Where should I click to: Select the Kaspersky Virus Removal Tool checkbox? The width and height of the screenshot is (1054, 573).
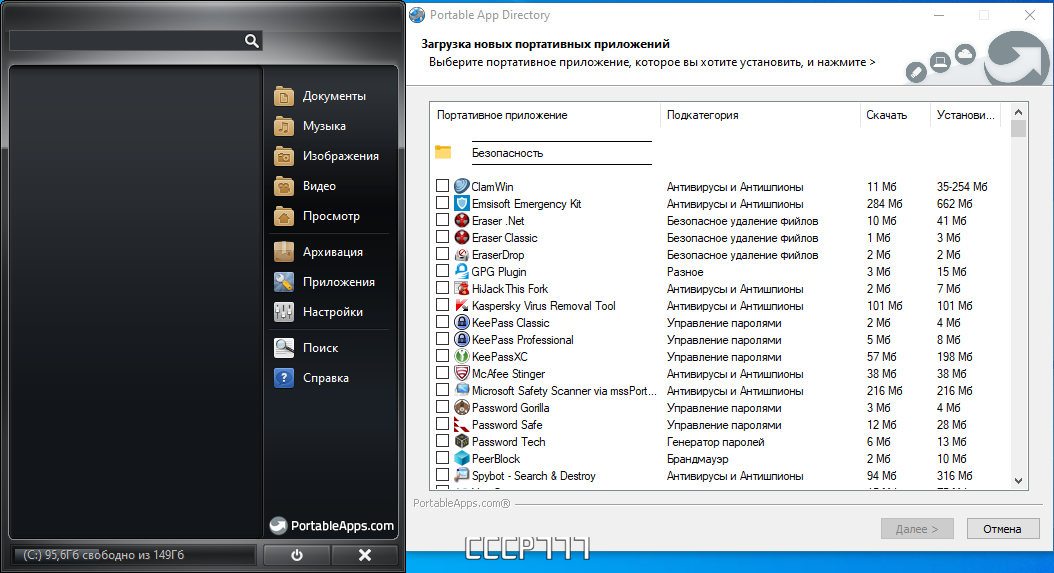[442, 304]
